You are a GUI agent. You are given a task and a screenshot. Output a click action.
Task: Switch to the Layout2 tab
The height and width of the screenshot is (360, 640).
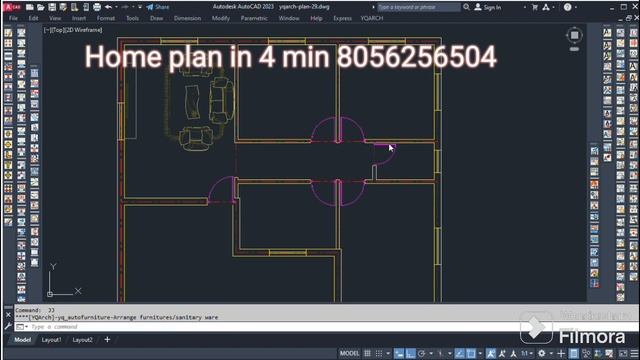pos(82,340)
